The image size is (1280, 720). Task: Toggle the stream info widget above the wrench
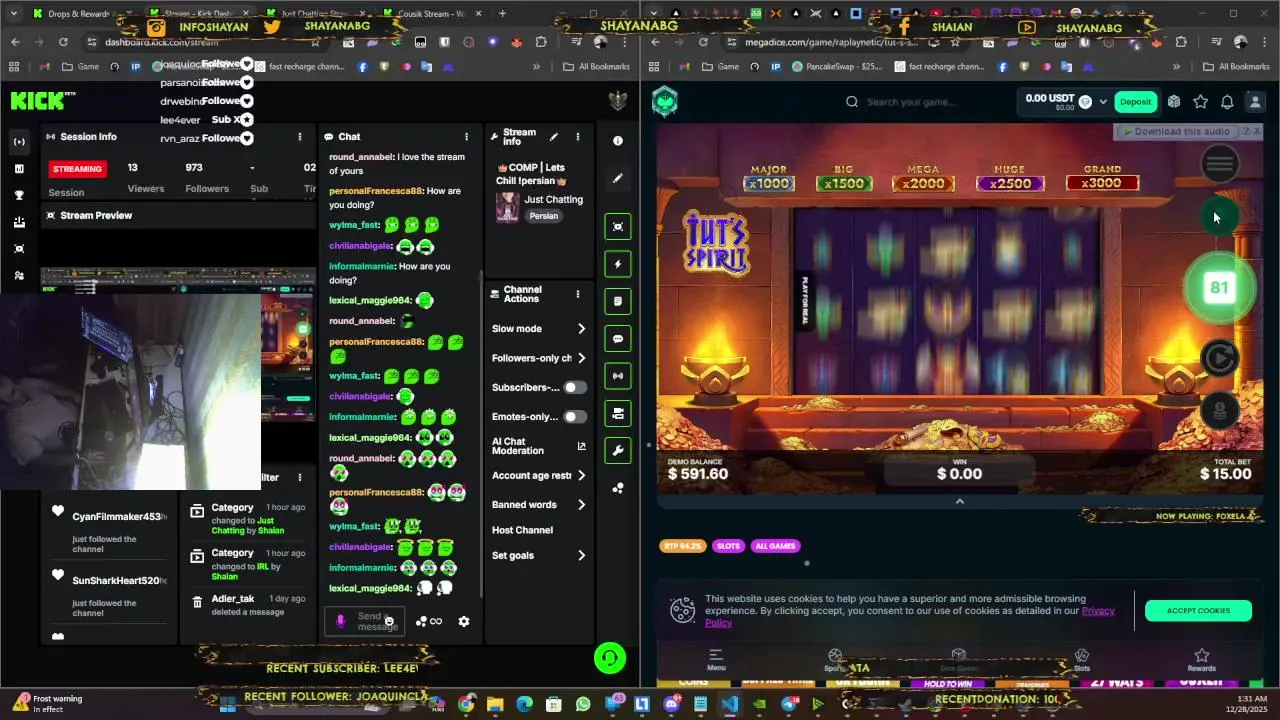point(618,413)
